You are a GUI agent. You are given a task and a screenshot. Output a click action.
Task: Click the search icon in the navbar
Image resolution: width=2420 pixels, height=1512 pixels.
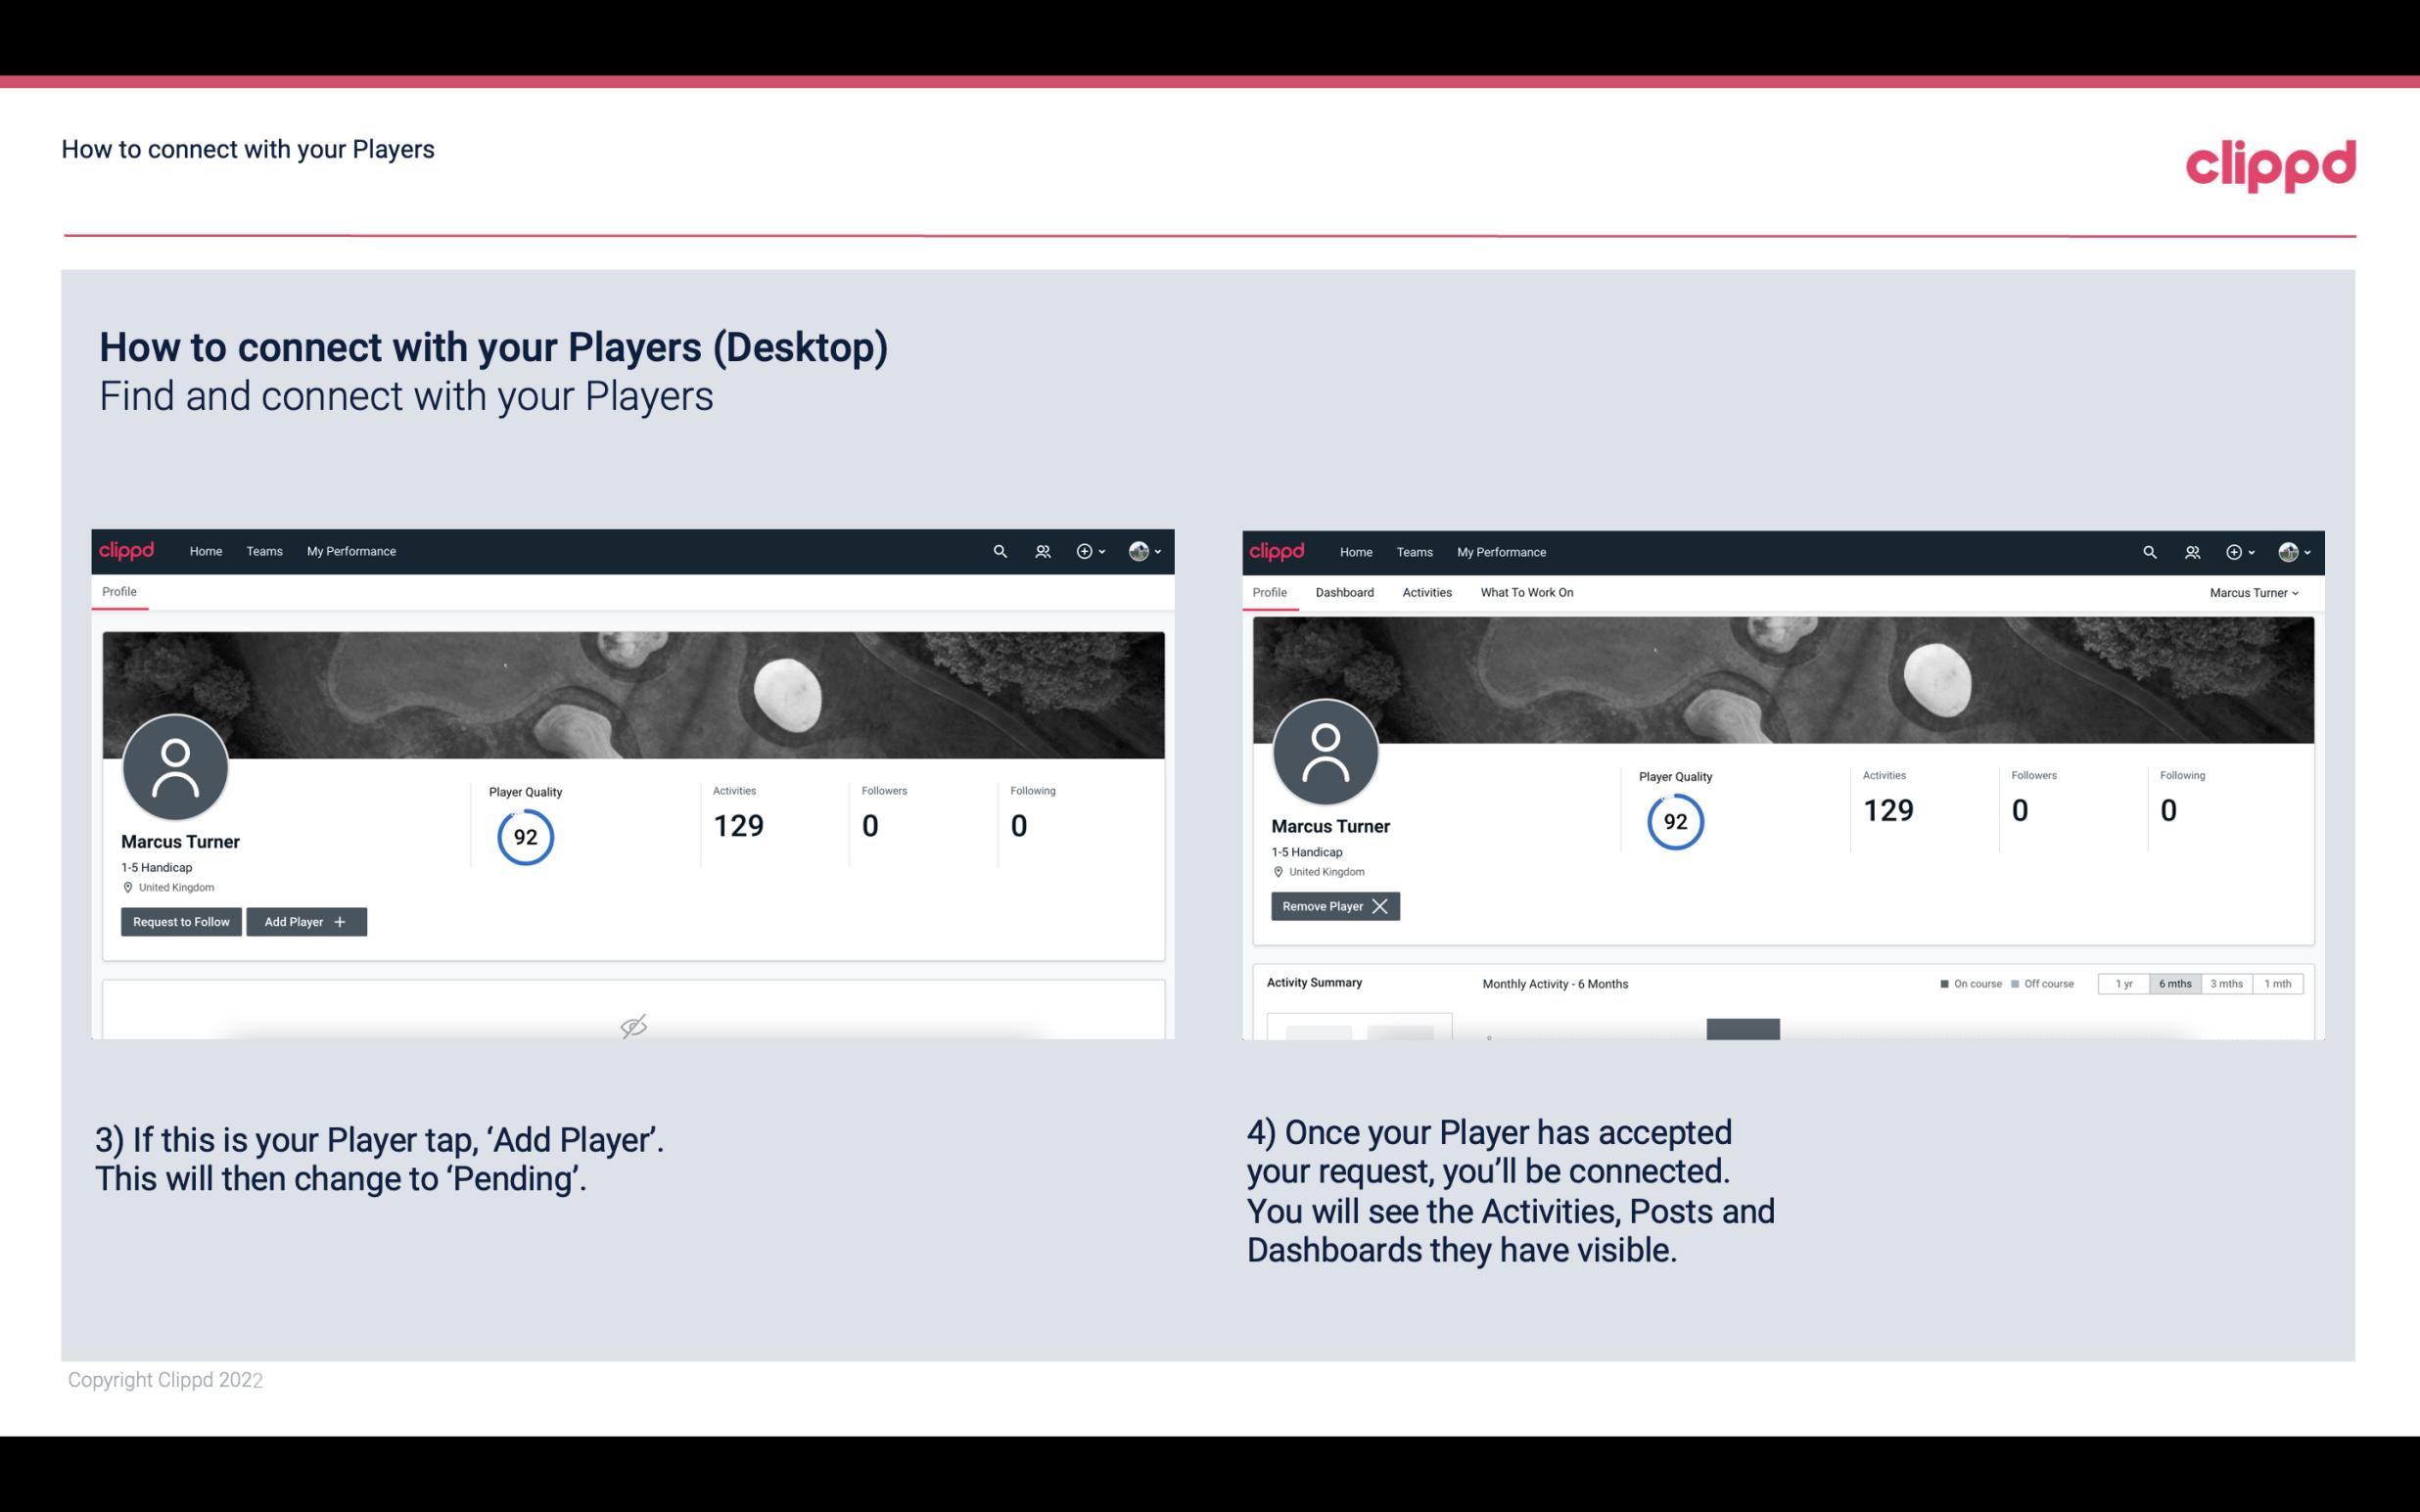point(999,550)
